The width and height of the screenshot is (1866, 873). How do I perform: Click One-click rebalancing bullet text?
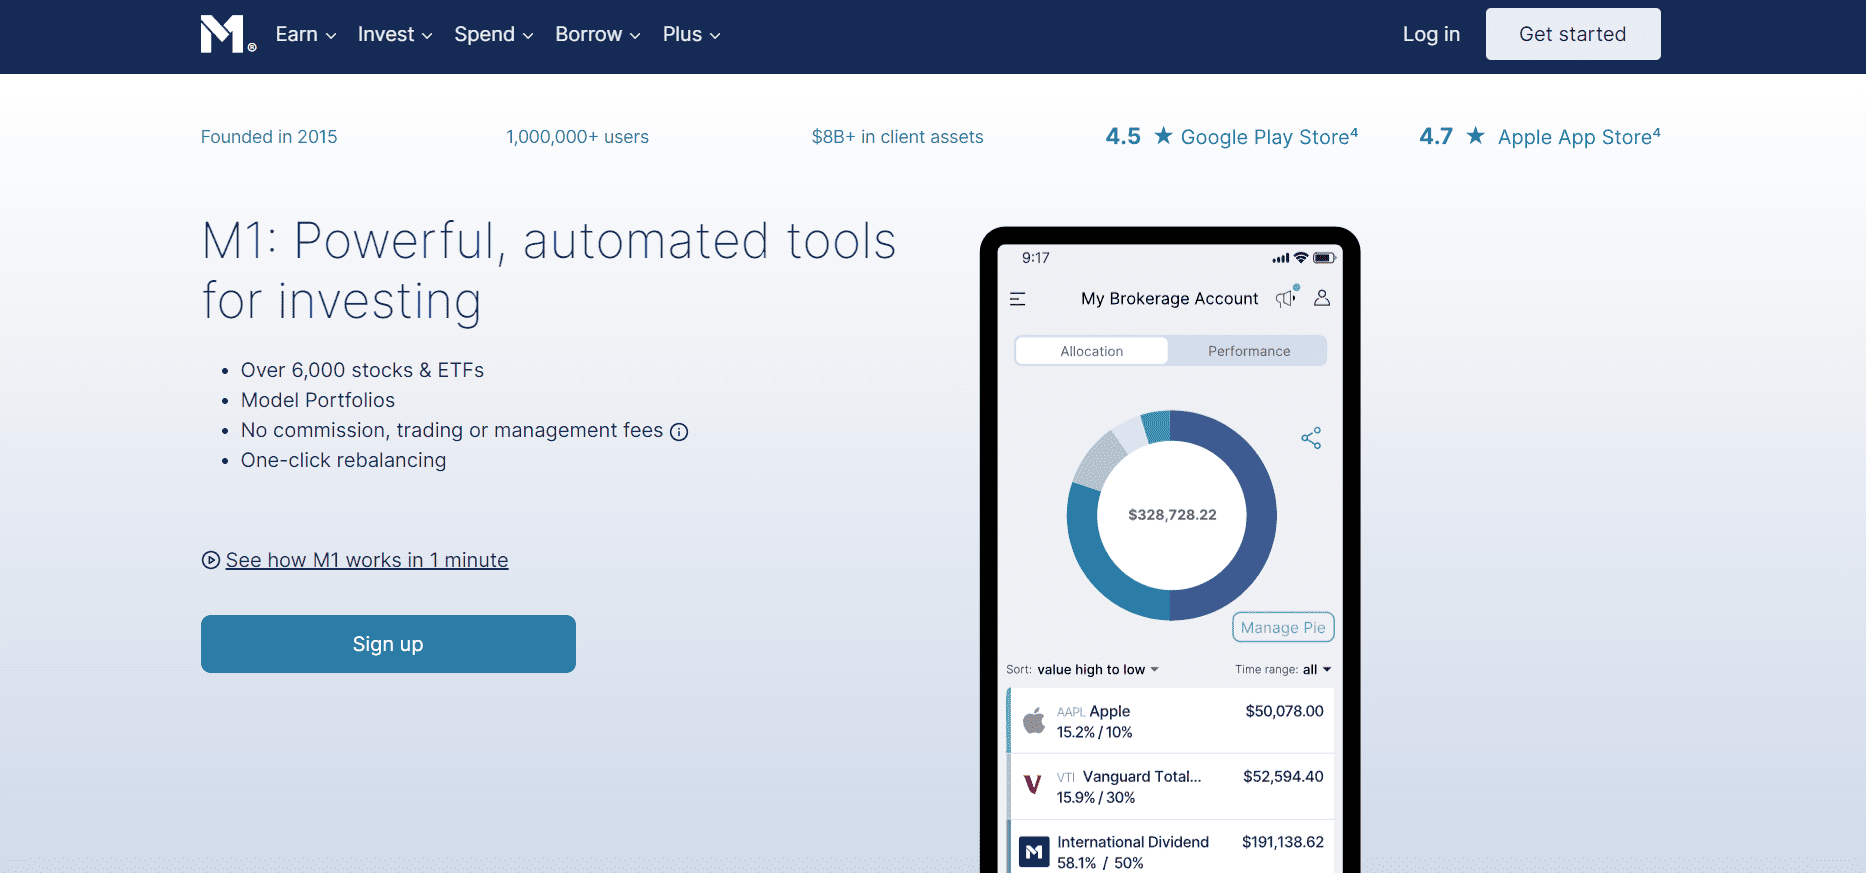point(343,460)
